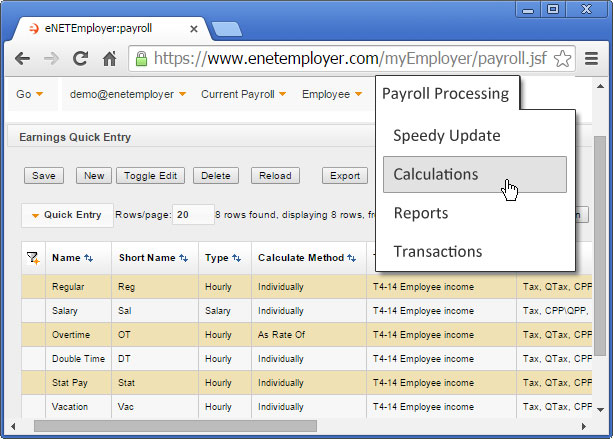
Task: Click the browser back arrow
Action: pyautogui.click(x=22, y=59)
